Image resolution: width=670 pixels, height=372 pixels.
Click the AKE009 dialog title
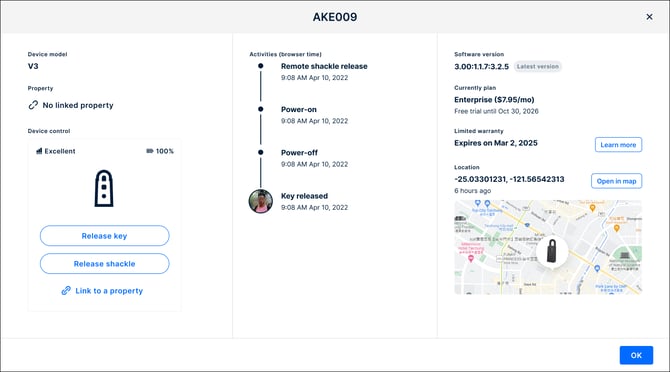(x=335, y=17)
